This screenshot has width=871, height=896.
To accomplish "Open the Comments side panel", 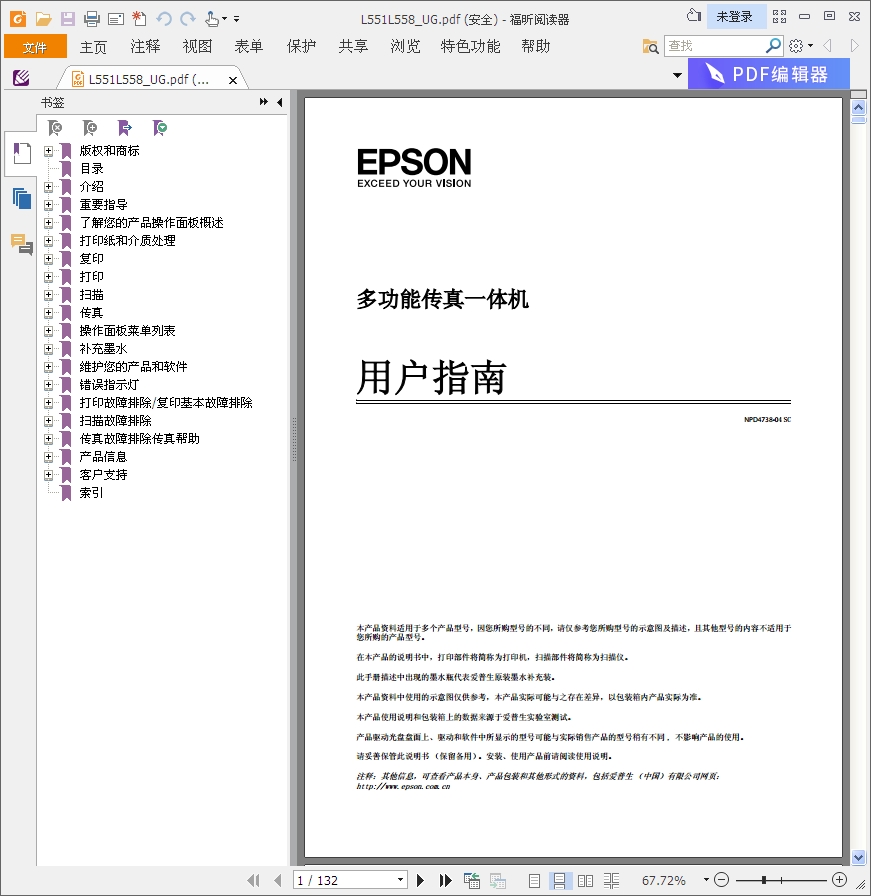I will point(22,244).
